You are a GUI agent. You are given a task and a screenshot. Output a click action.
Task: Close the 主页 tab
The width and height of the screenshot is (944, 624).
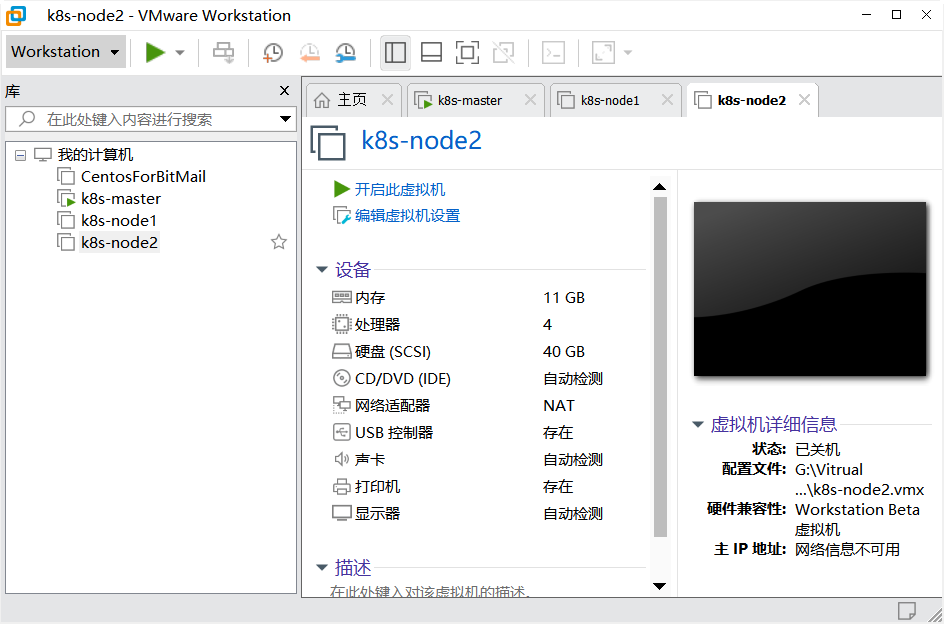pos(387,100)
